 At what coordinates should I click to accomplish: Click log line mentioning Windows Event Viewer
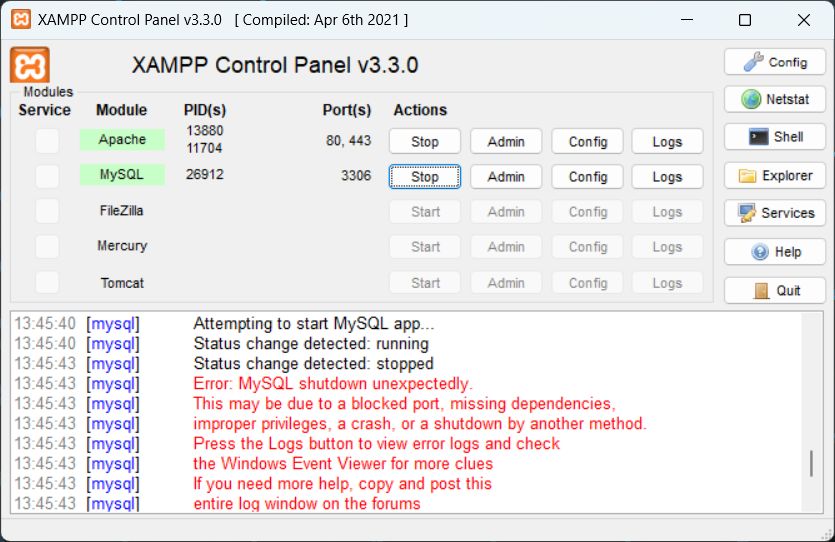[343, 463]
